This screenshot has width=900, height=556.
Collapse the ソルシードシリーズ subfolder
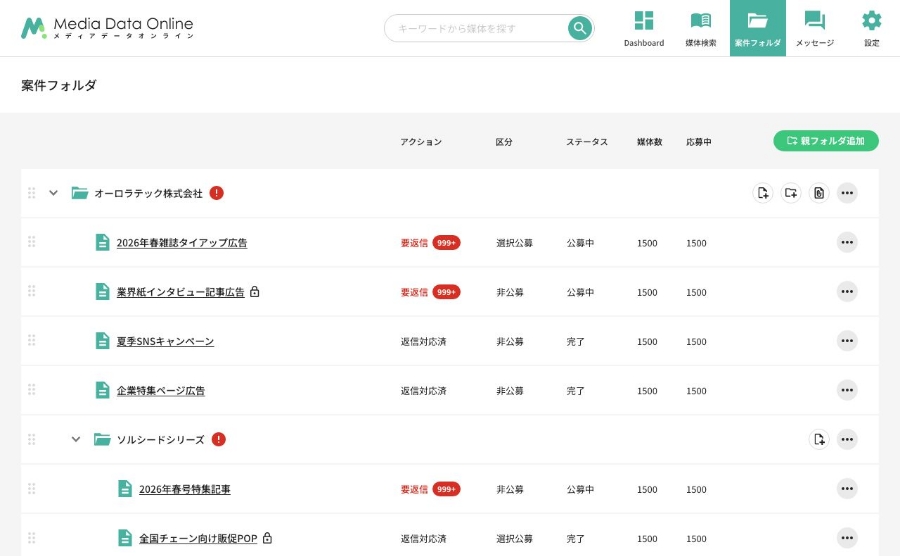pos(76,439)
